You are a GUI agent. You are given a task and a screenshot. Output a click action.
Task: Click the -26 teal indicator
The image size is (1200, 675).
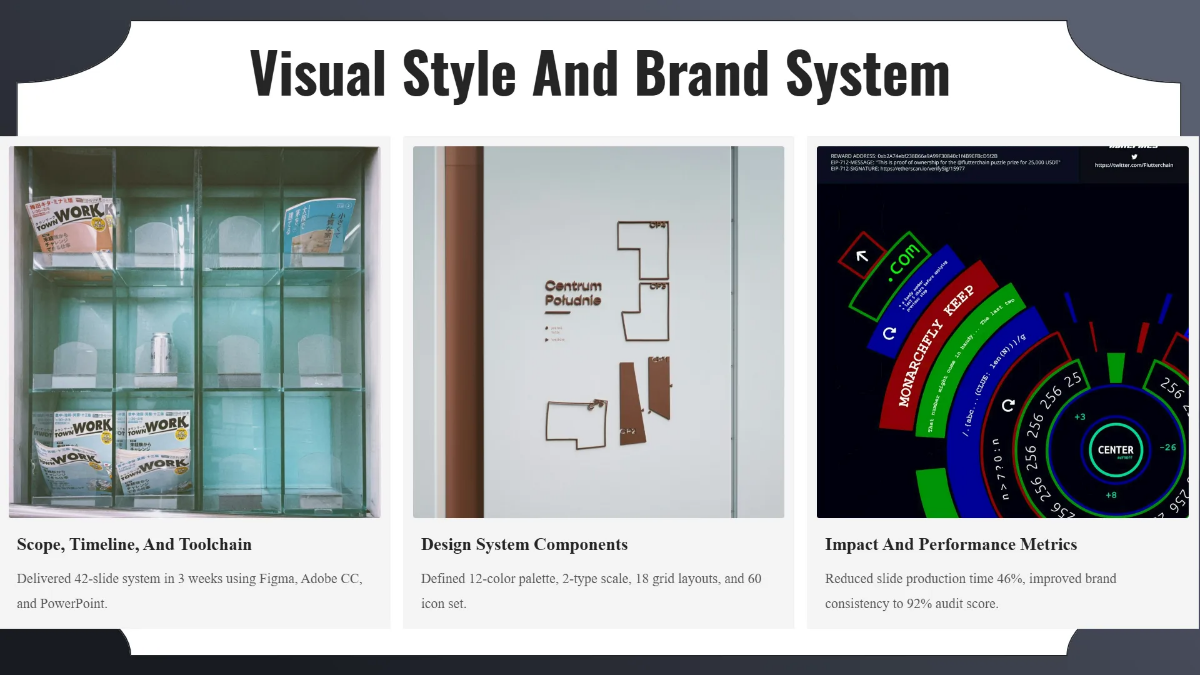tap(1167, 447)
